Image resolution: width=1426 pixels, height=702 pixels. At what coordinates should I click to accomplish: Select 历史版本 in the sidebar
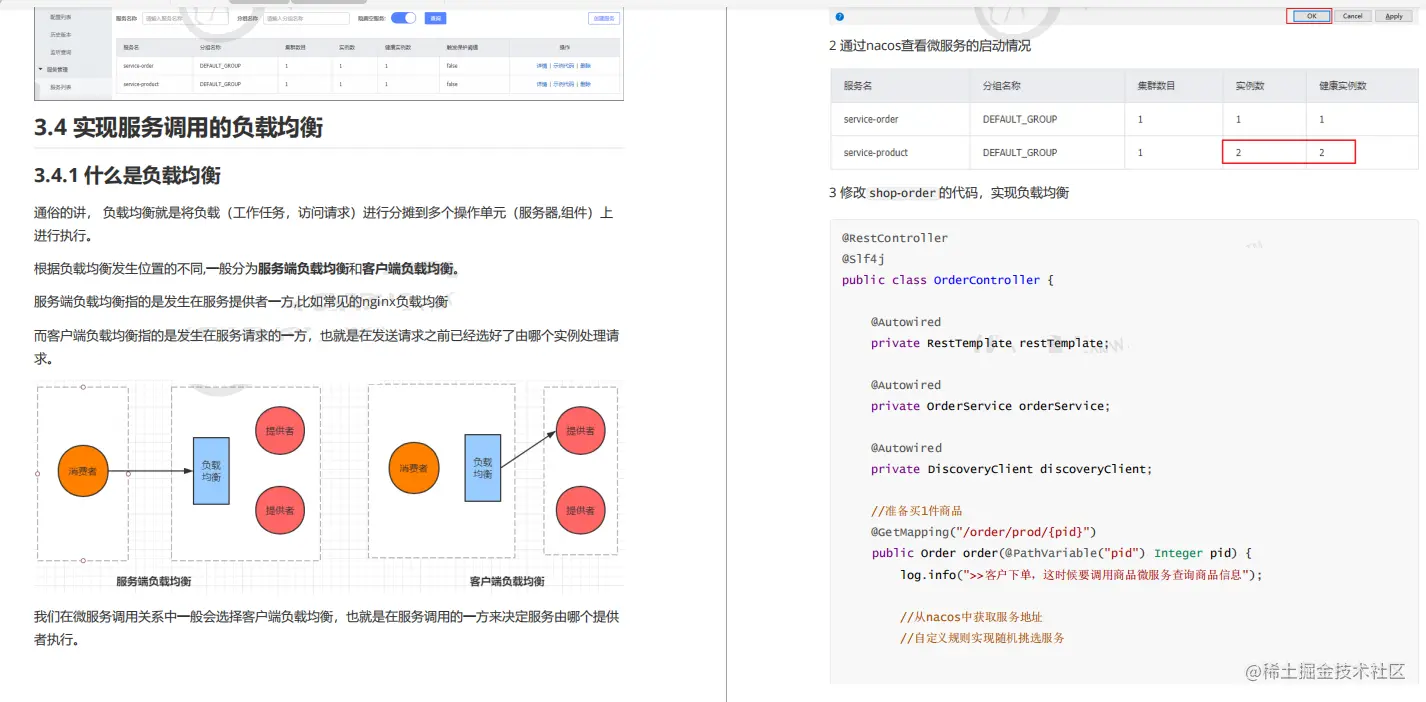60,34
